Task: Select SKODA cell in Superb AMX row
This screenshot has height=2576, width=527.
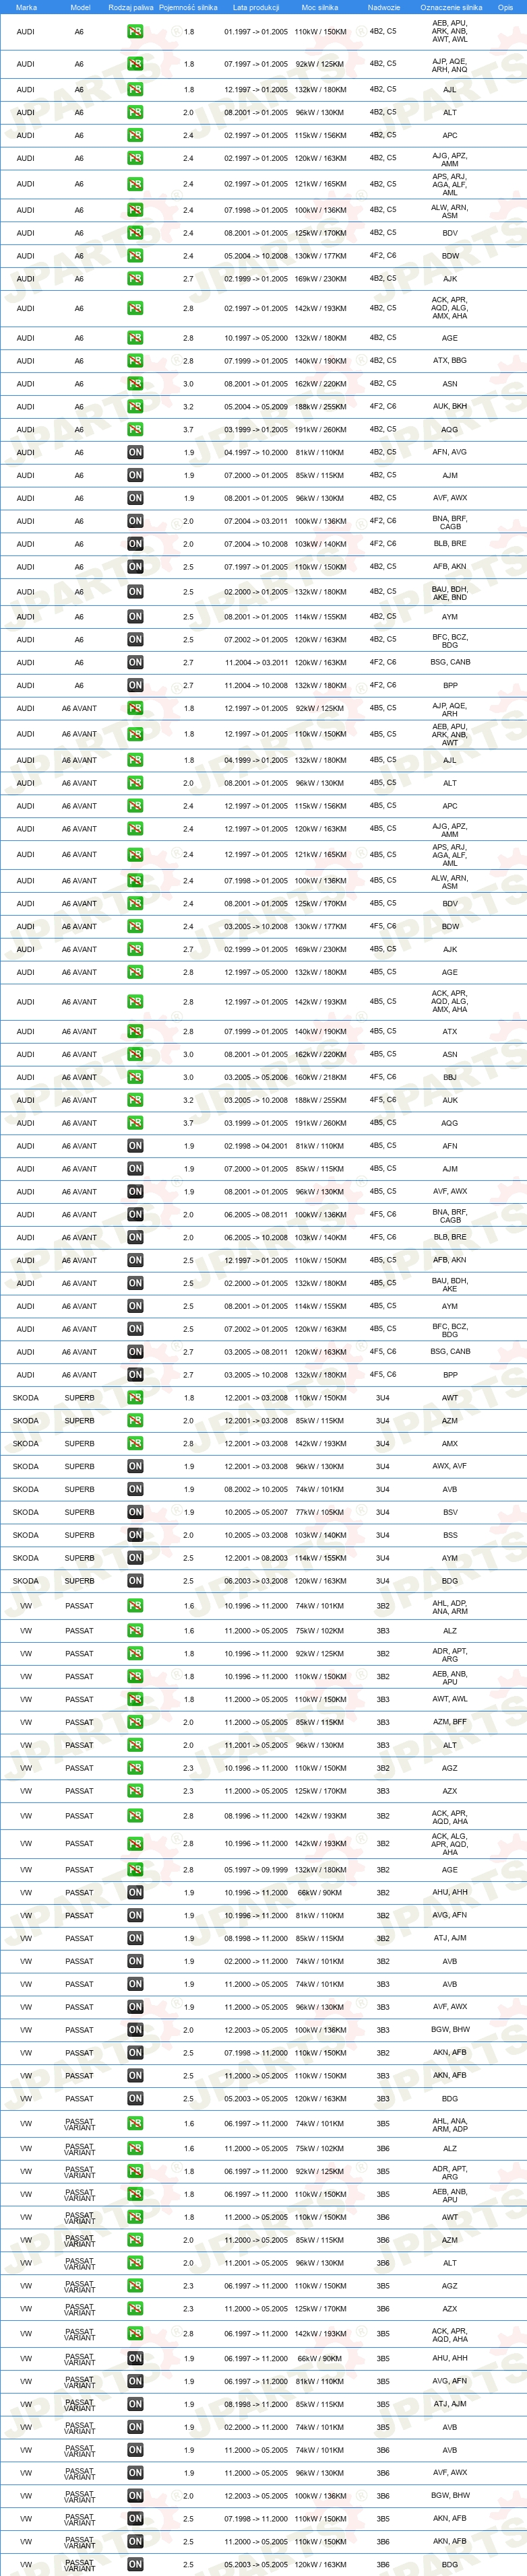Action: pos(26,1444)
